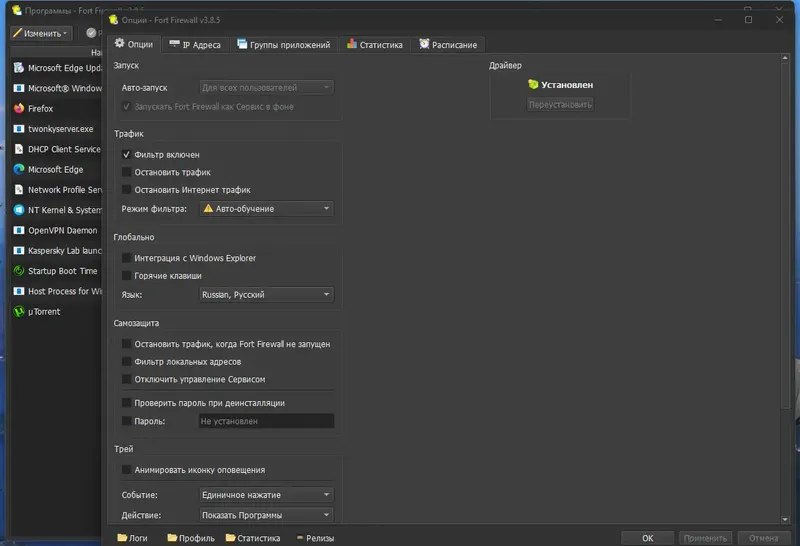
Task: Click the Startup Boot Time icon
Action: click(19, 271)
